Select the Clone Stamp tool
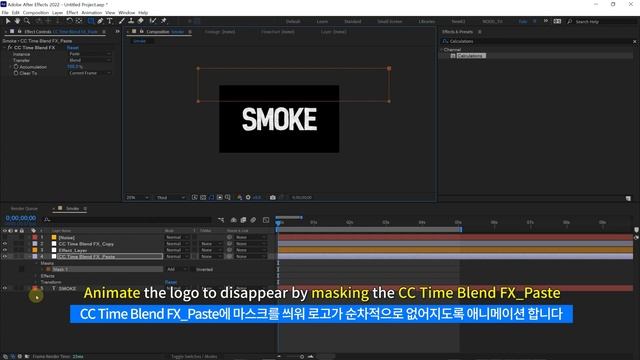Image resolution: width=640 pixels, height=360 pixels. [131, 21]
